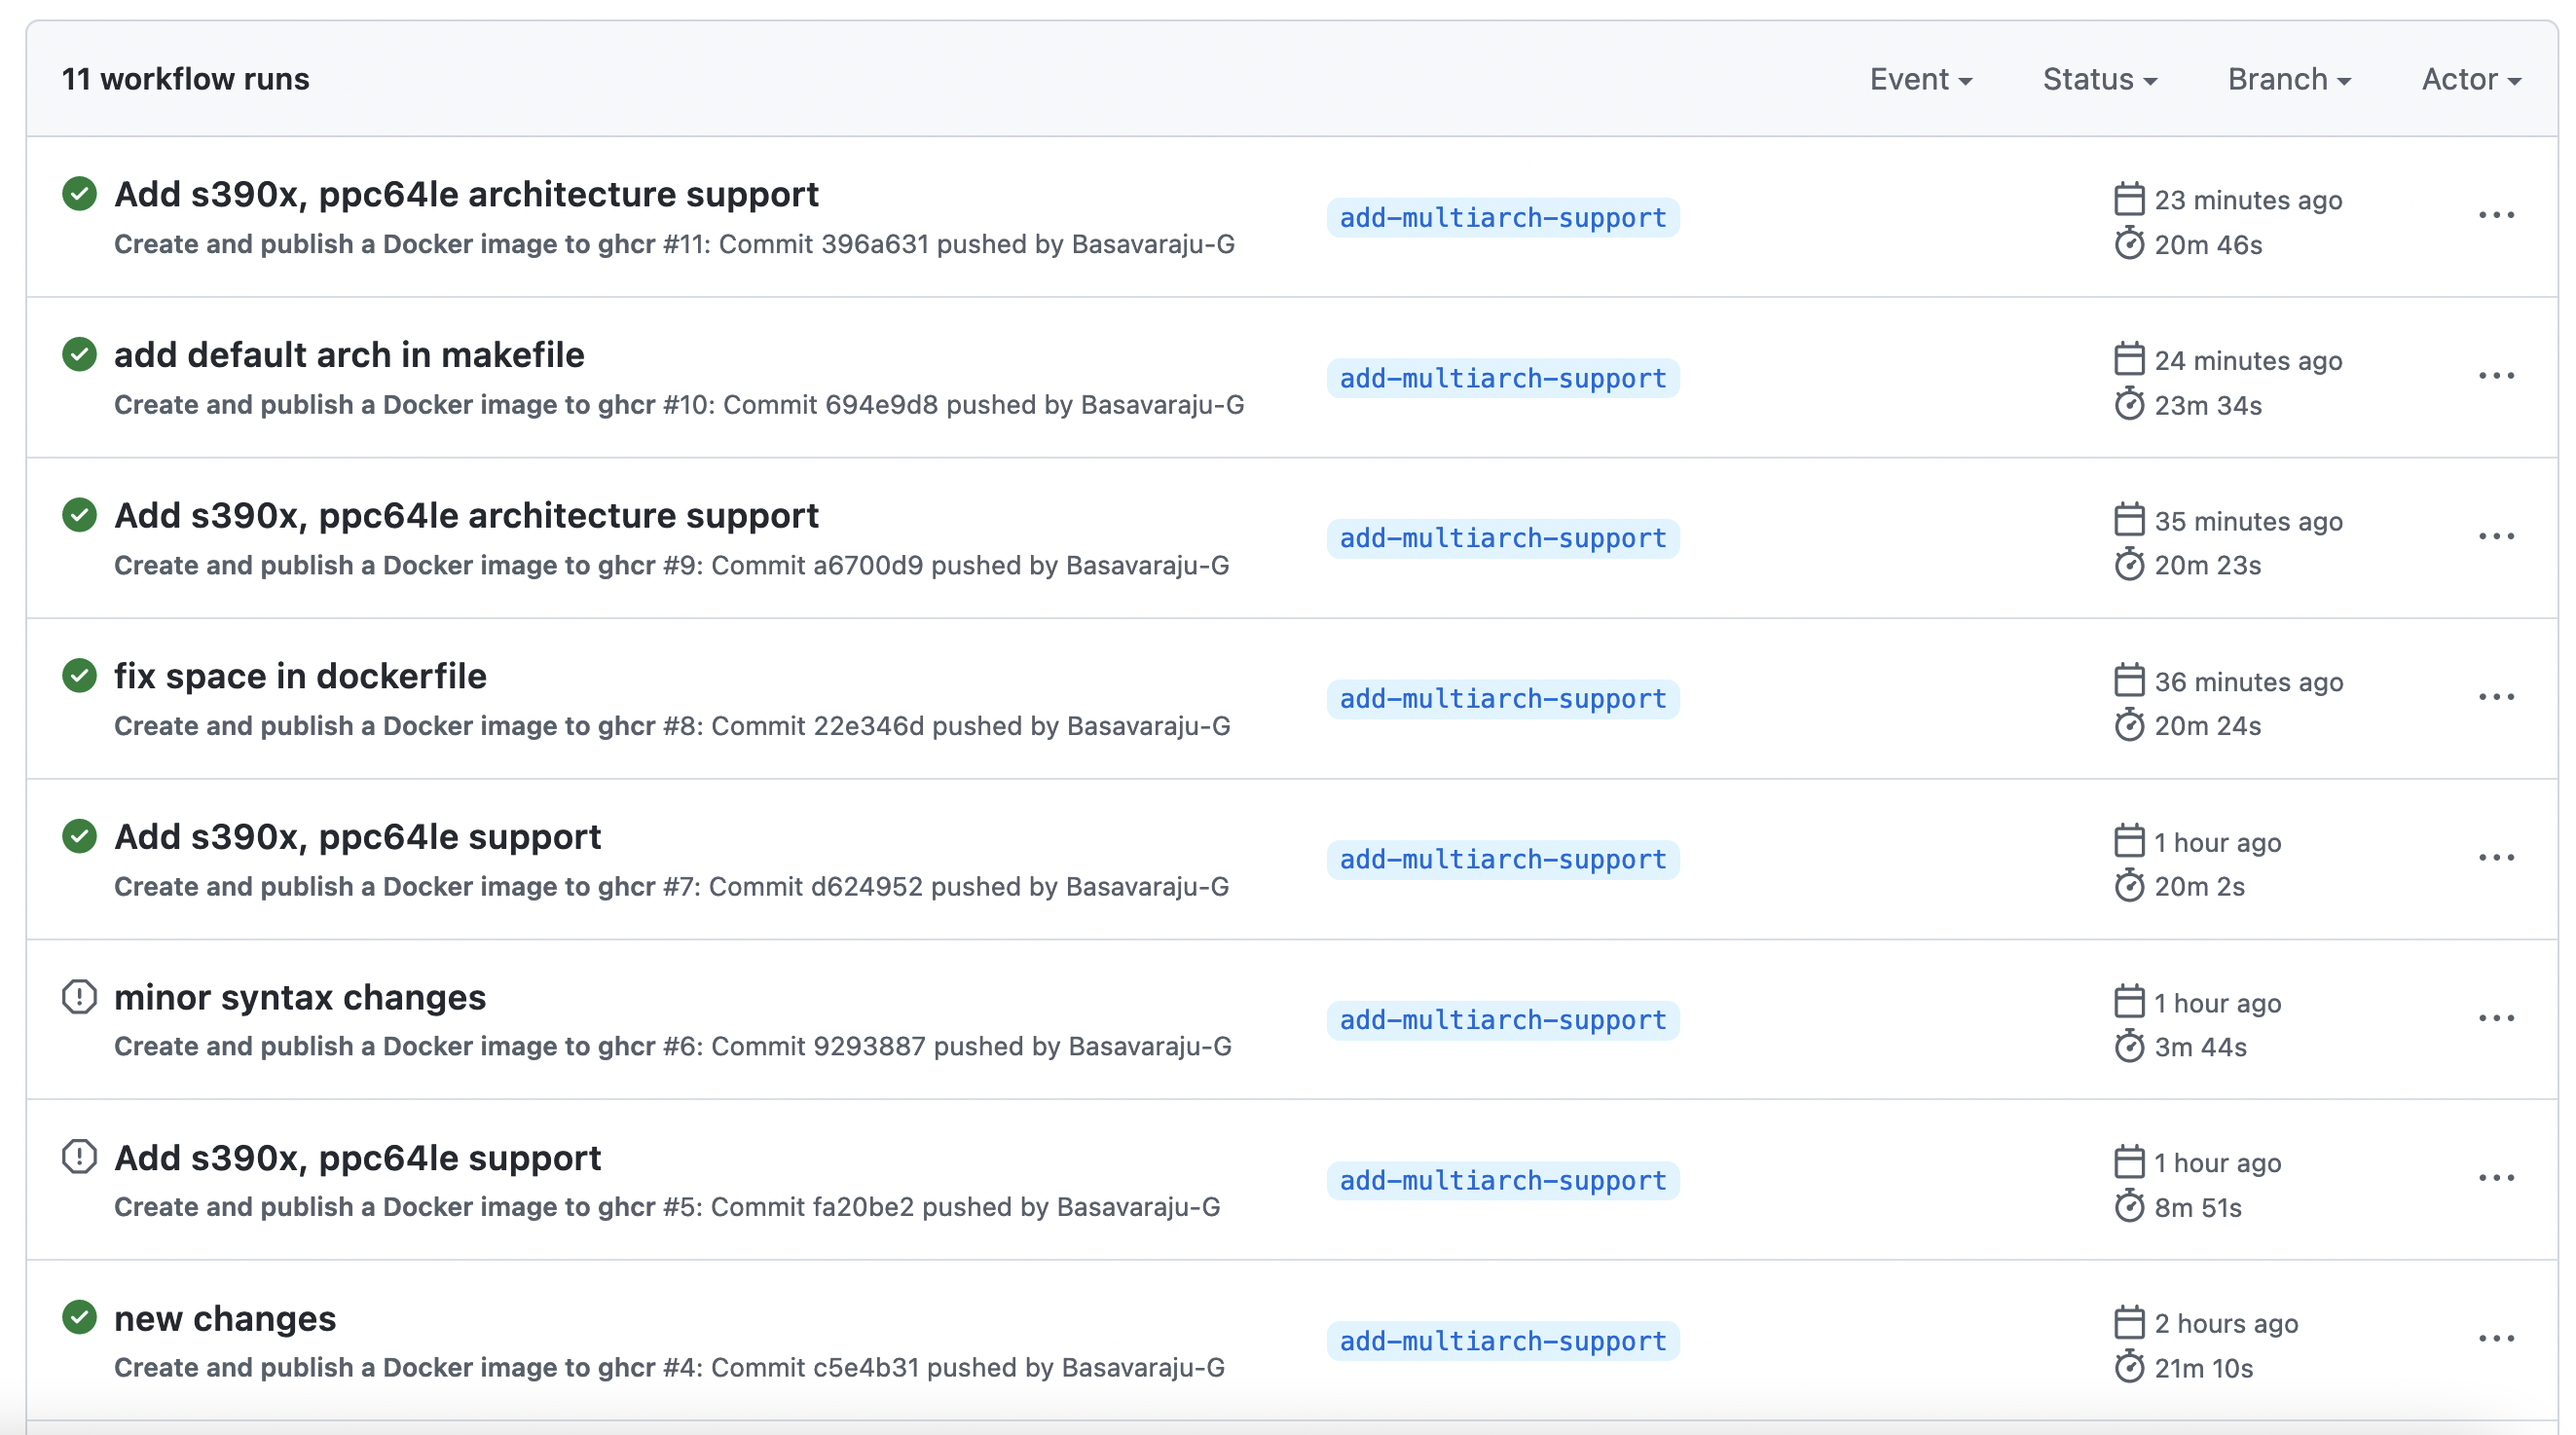The image size is (2576, 1435).
Task: Click the failed status icon for run #5
Action: pos(79,1157)
